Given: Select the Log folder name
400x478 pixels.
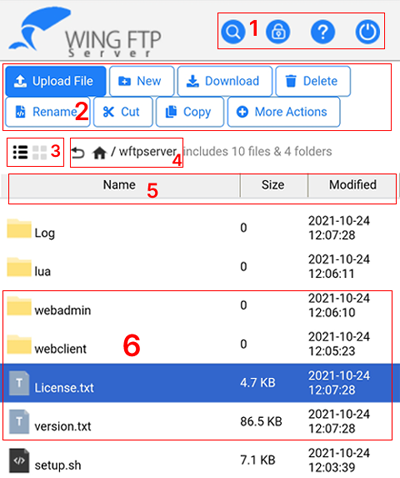Looking at the screenshot, I should pyautogui.click(x=45, y=233).
